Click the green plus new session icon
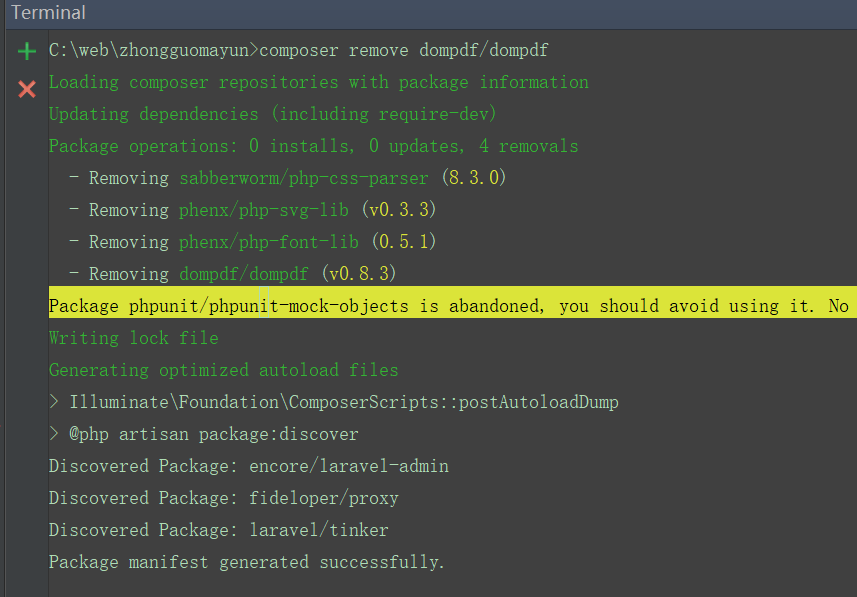Viewport: 857px width, 597px height. click(27, 51)
